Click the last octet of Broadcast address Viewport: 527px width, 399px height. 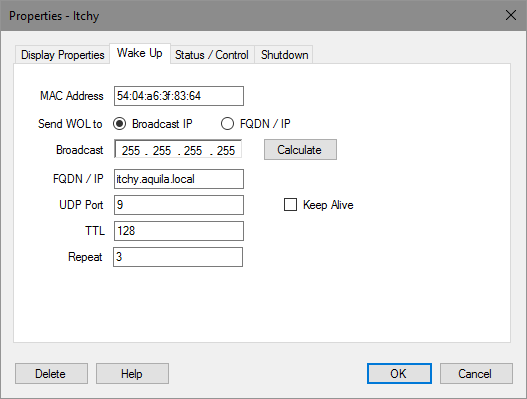click(226, 151)
